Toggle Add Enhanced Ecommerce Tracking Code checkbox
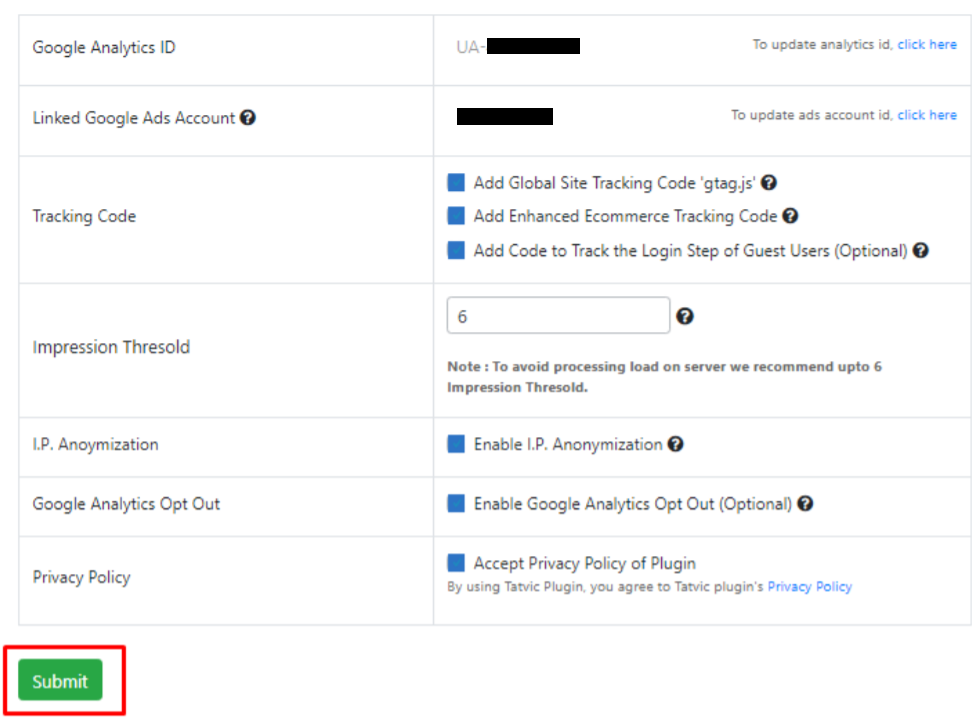 (456, 216)
